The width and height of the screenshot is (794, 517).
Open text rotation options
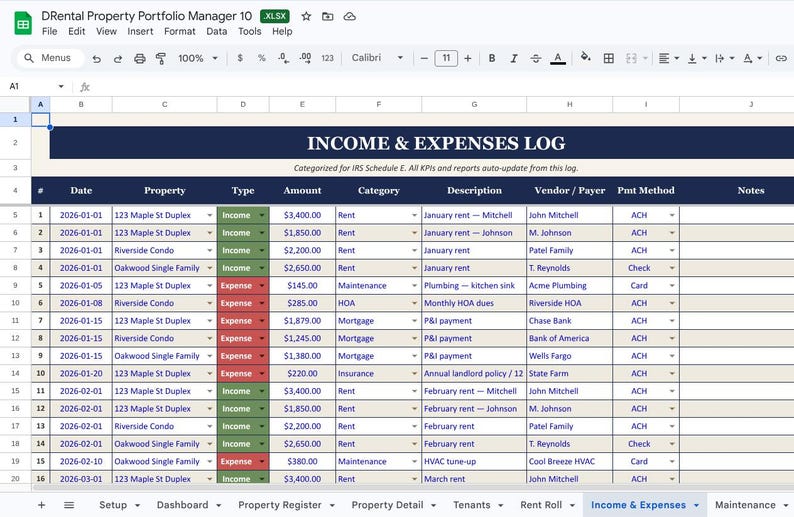[752, 58]
